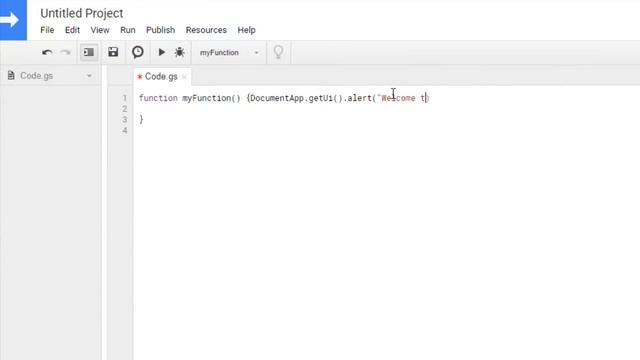Viewport: 640px width, 360px height.
Task: Click line number 4 in the gutter
Action: [x=124, y=130]
